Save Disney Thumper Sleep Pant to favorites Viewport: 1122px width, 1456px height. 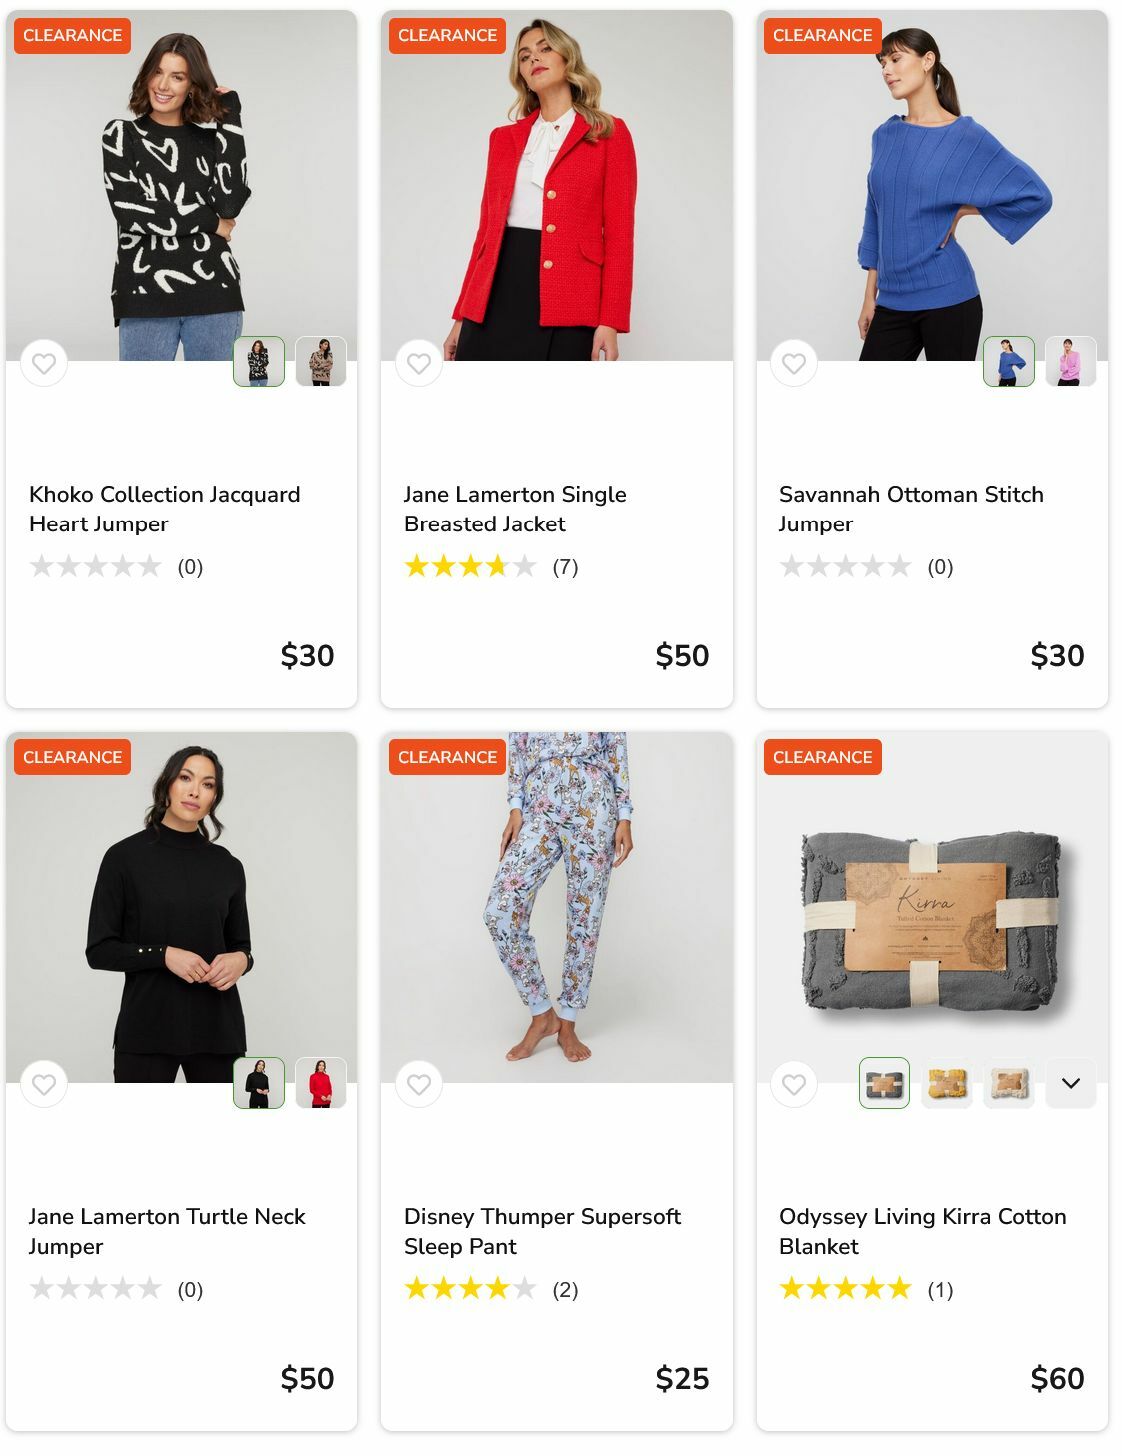(x=419, y=1084)
